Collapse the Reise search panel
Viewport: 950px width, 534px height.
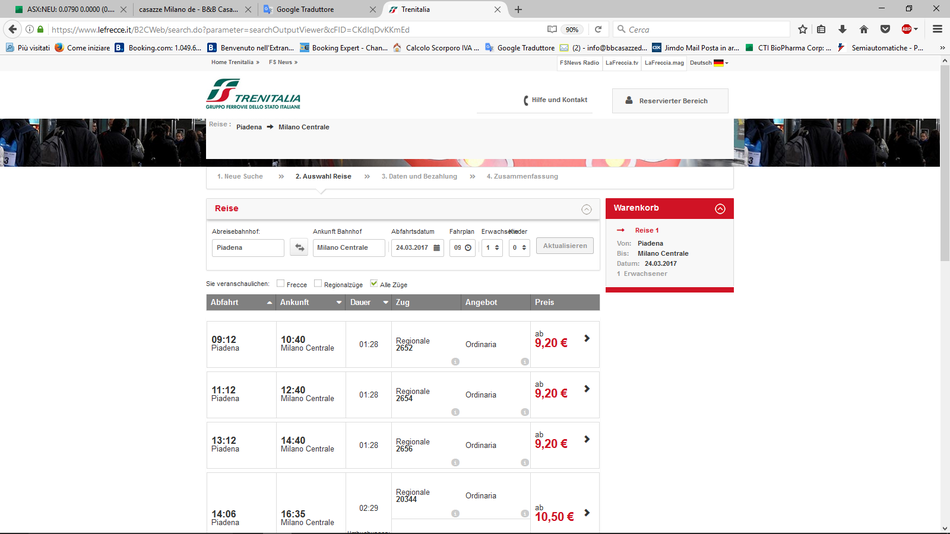586,209
